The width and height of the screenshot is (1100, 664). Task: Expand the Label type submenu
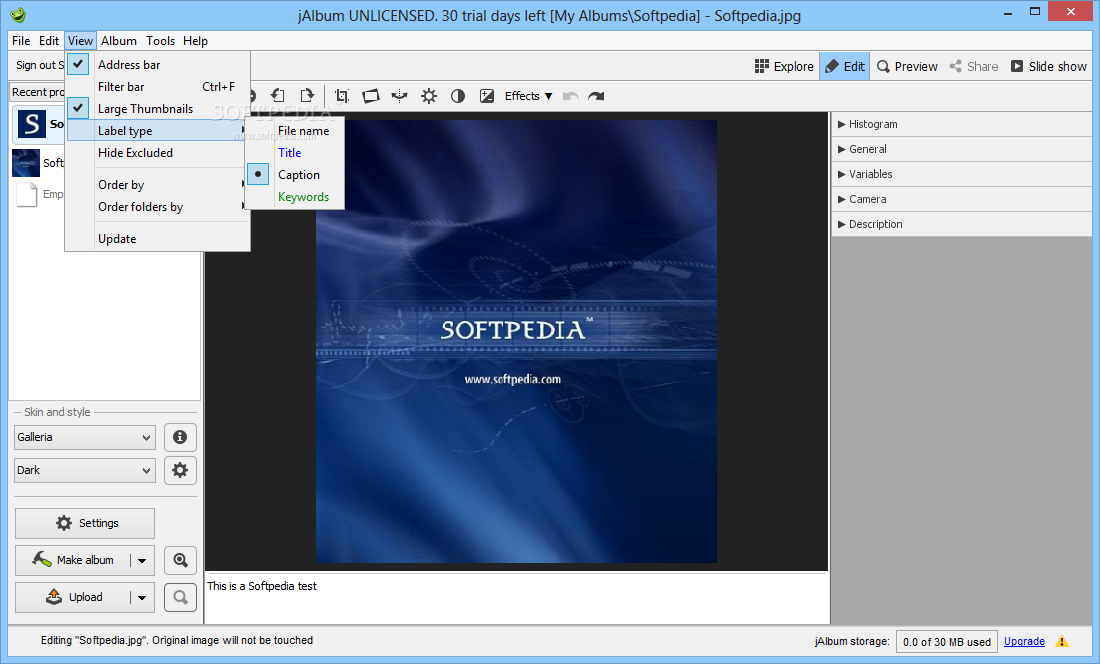point(158,130)
